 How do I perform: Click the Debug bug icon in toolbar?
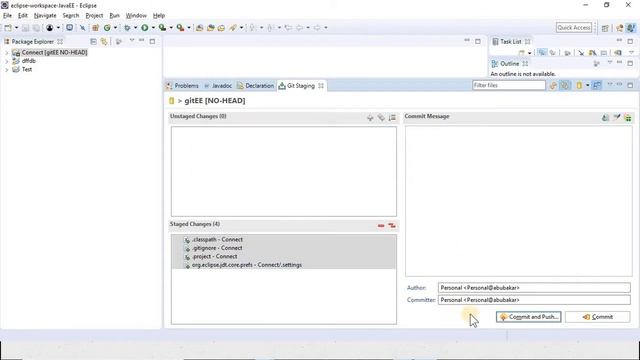pos(127,28)
